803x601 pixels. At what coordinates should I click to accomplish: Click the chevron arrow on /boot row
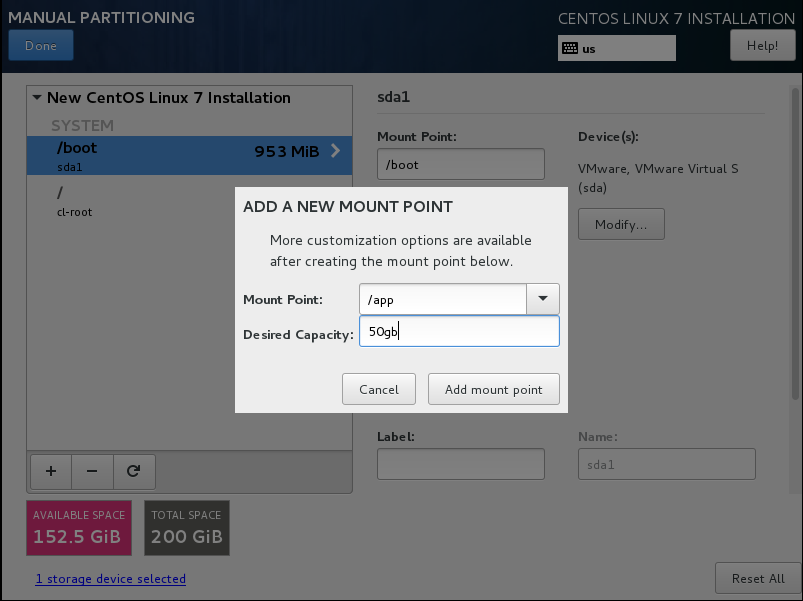tap(335, 151)
